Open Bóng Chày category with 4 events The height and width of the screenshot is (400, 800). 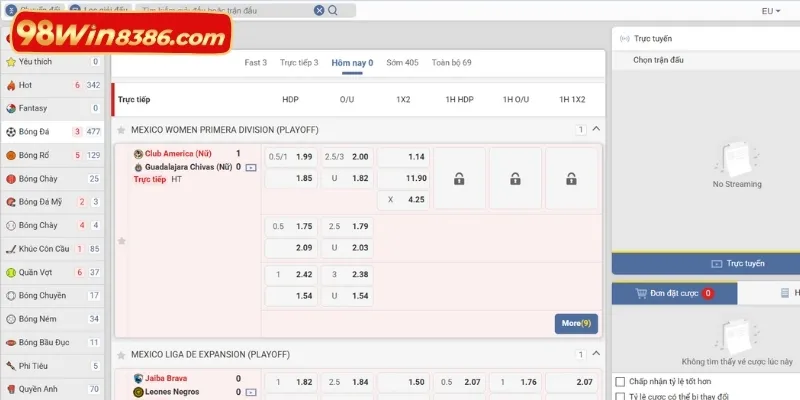tap(52, 225)
